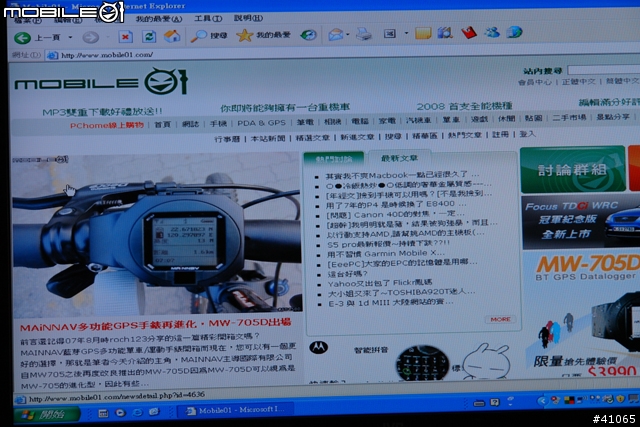Click the greyed Forward arrow button
Image resolution: width=640 pixels, height=427 pixels.
coord(91,38)
